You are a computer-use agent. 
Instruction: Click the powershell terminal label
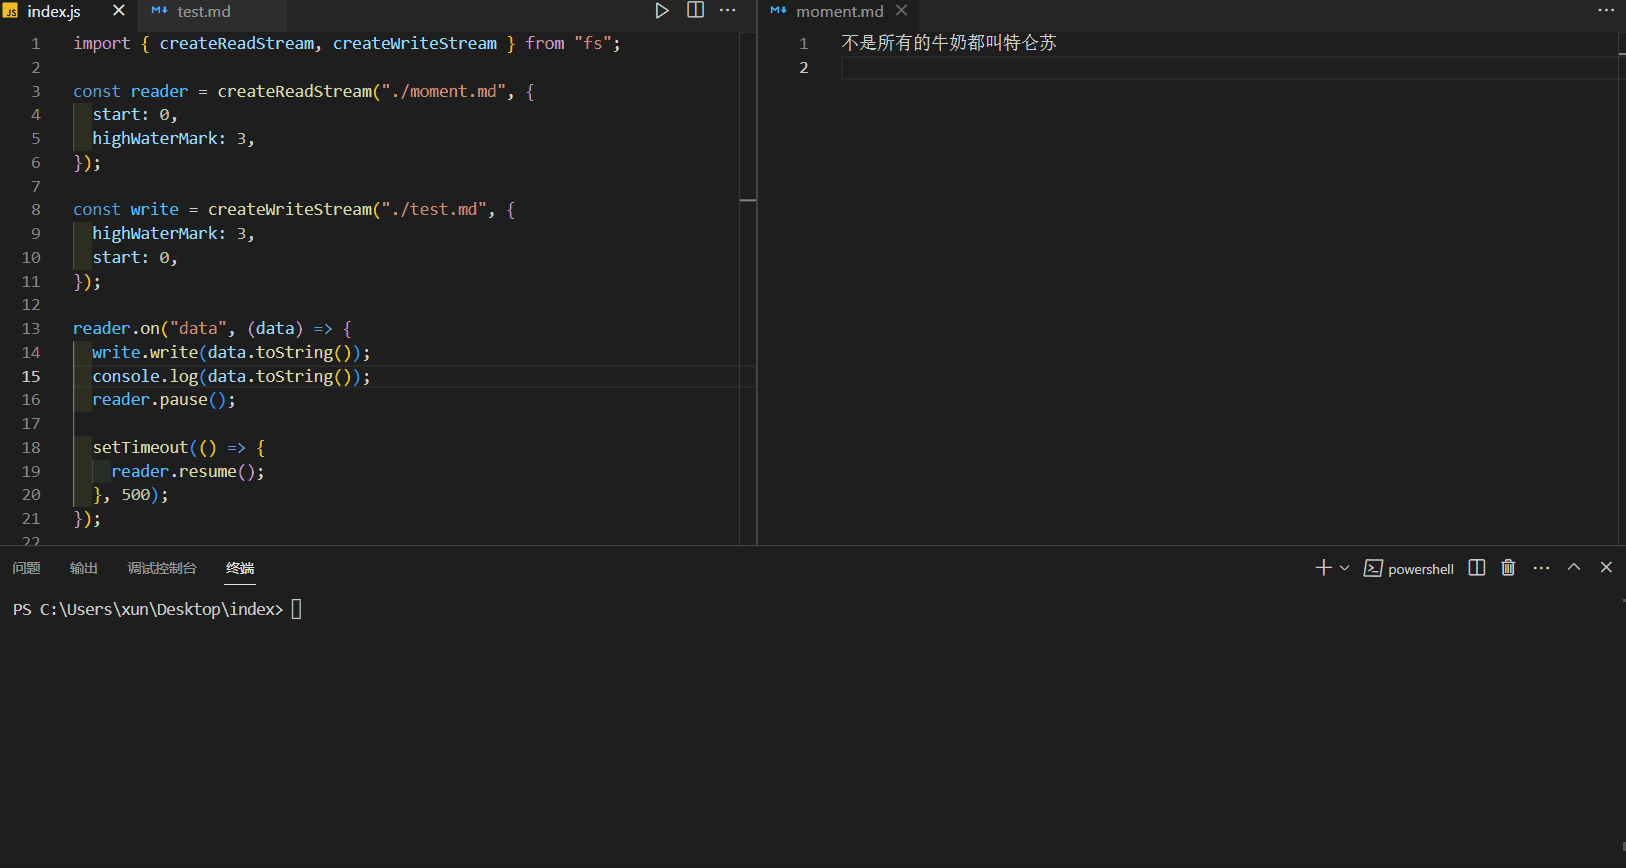[x=1421, y=569]
